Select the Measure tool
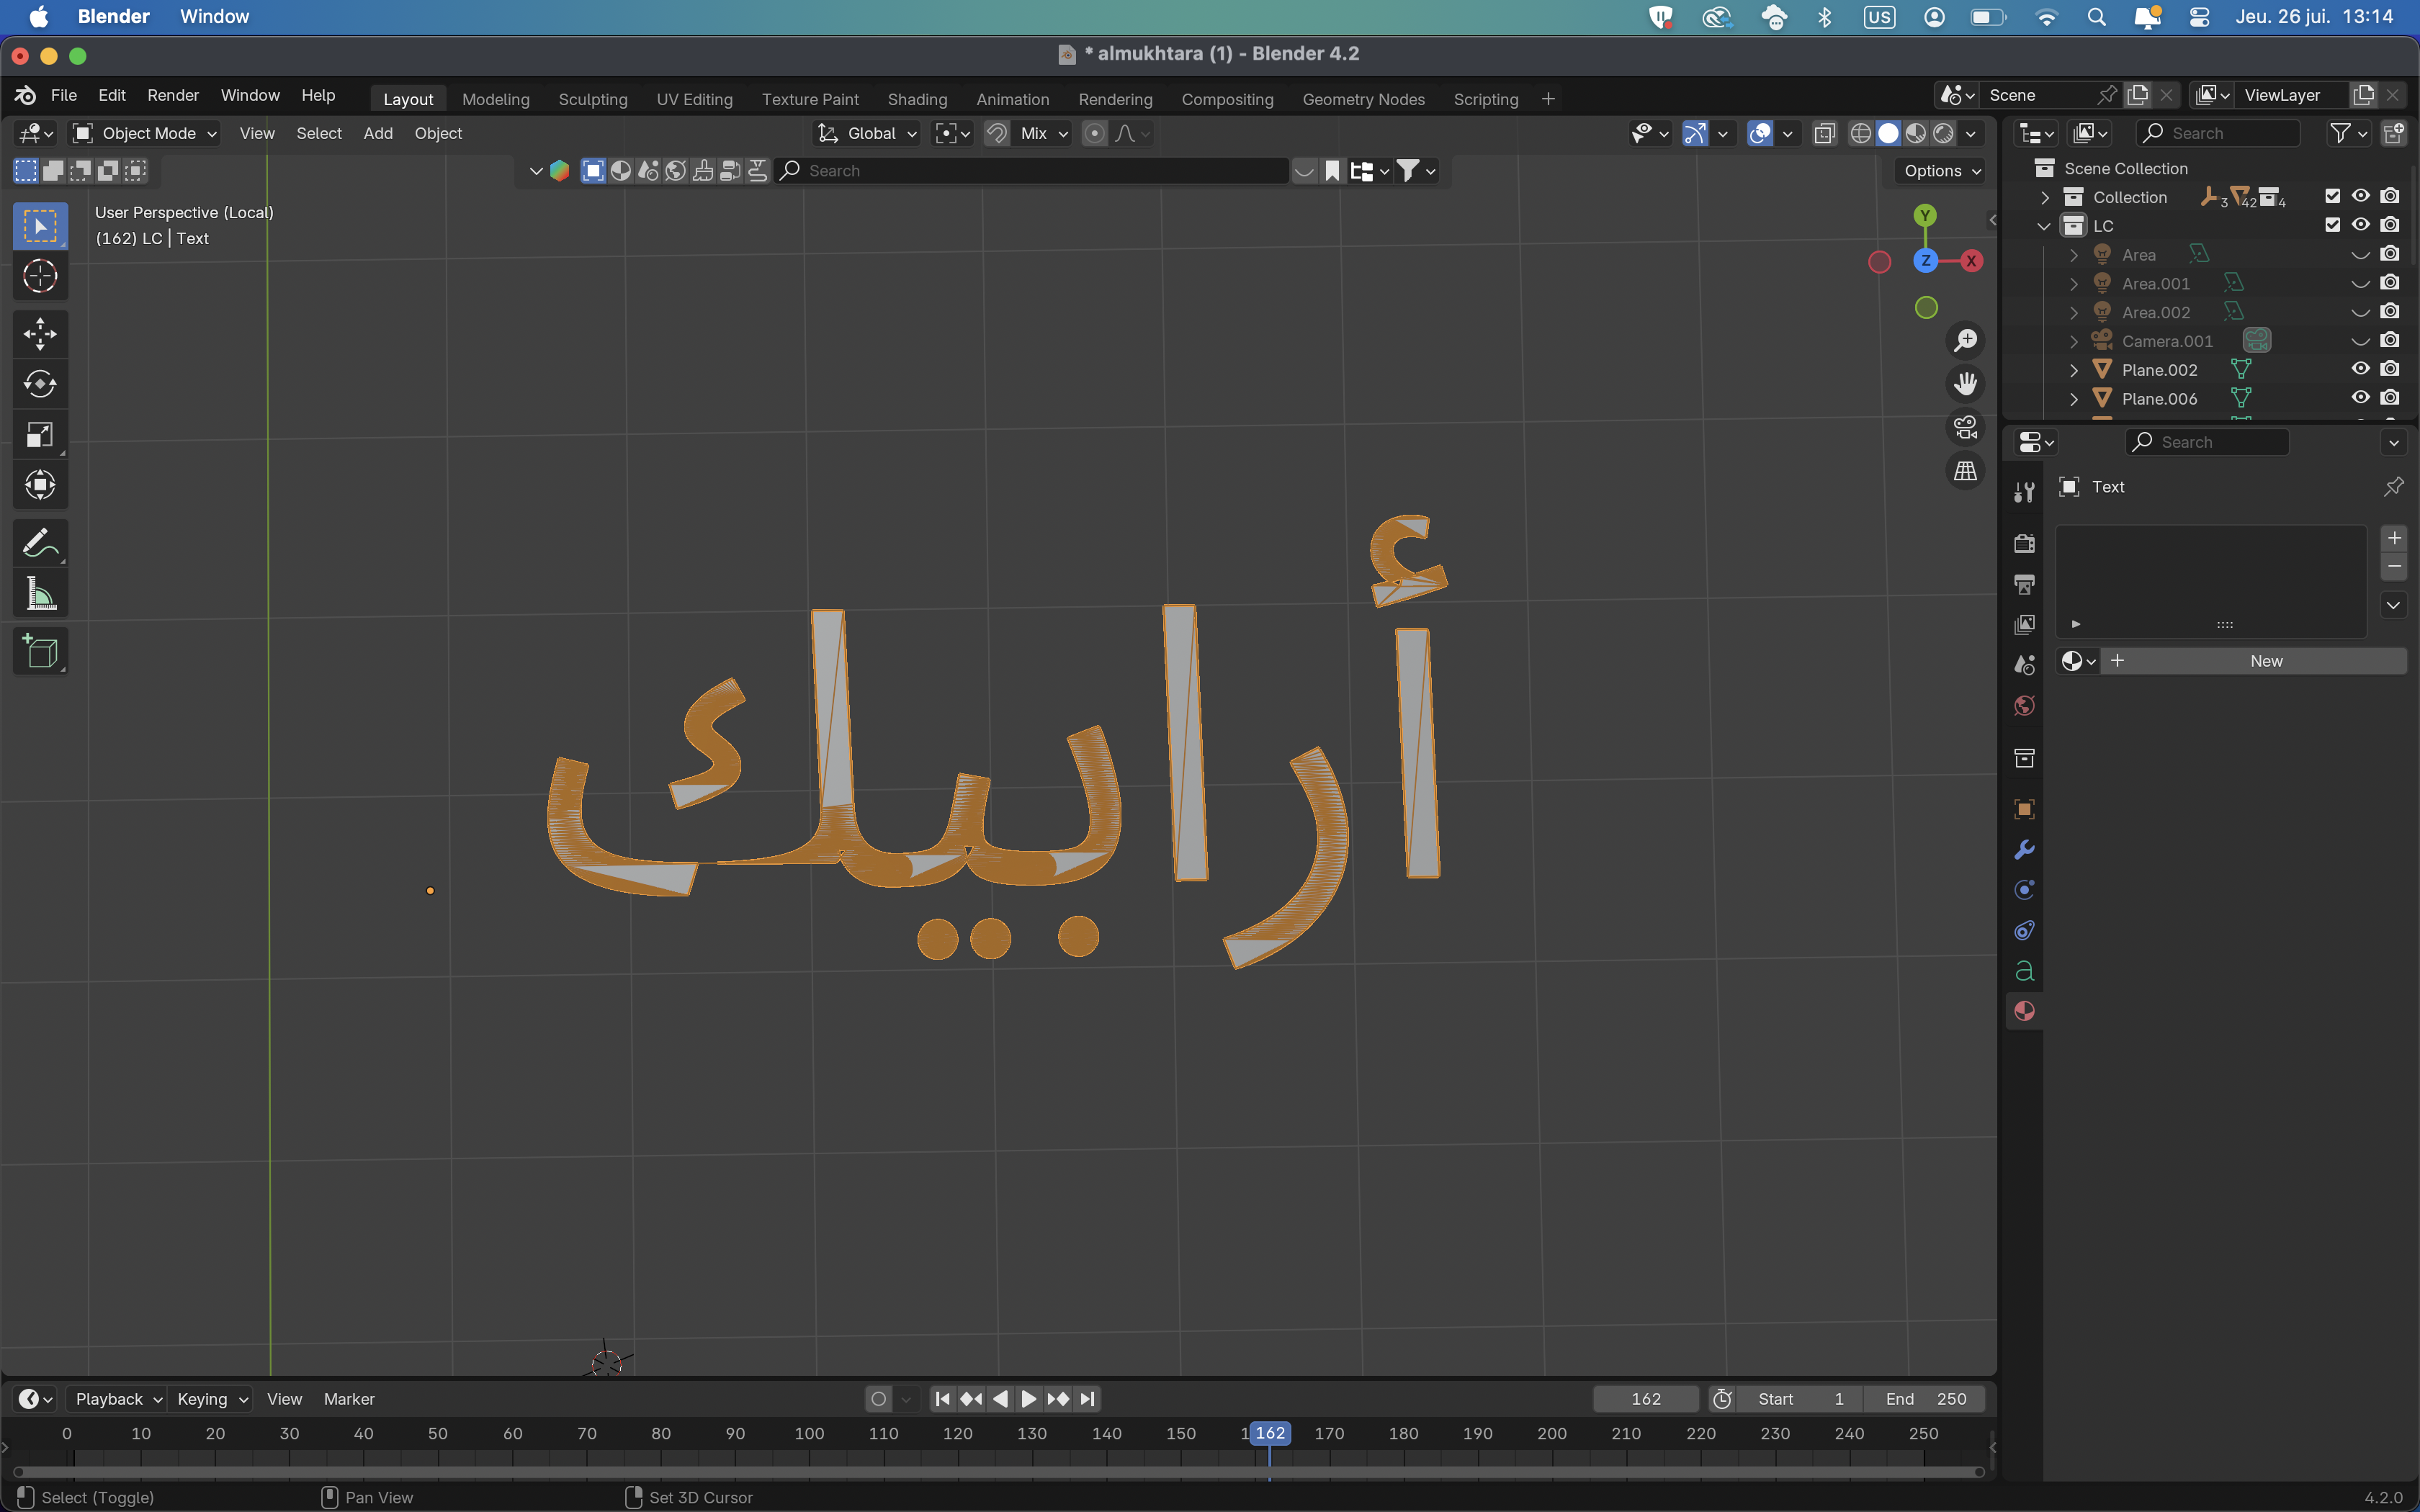The width and height of the screenshot is (2420, 1512). click(x=40, y=595)
